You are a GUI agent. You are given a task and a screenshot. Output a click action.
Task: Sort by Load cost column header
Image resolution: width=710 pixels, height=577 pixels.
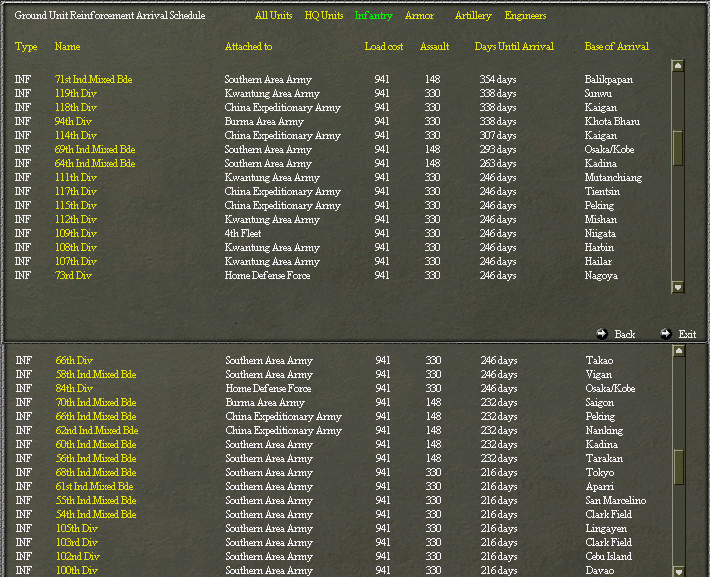pos(384,46)
